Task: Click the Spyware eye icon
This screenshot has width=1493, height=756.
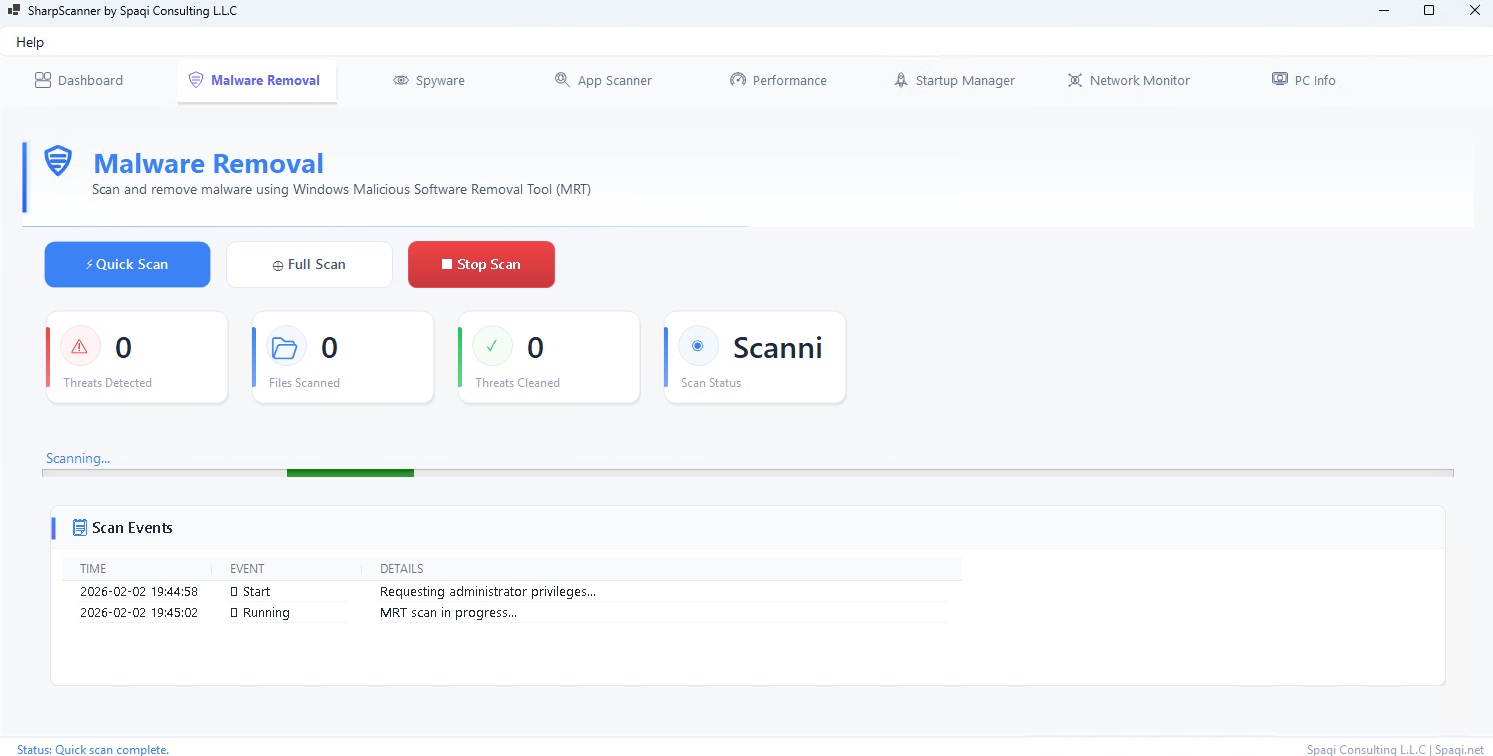Action: [401, 79]
